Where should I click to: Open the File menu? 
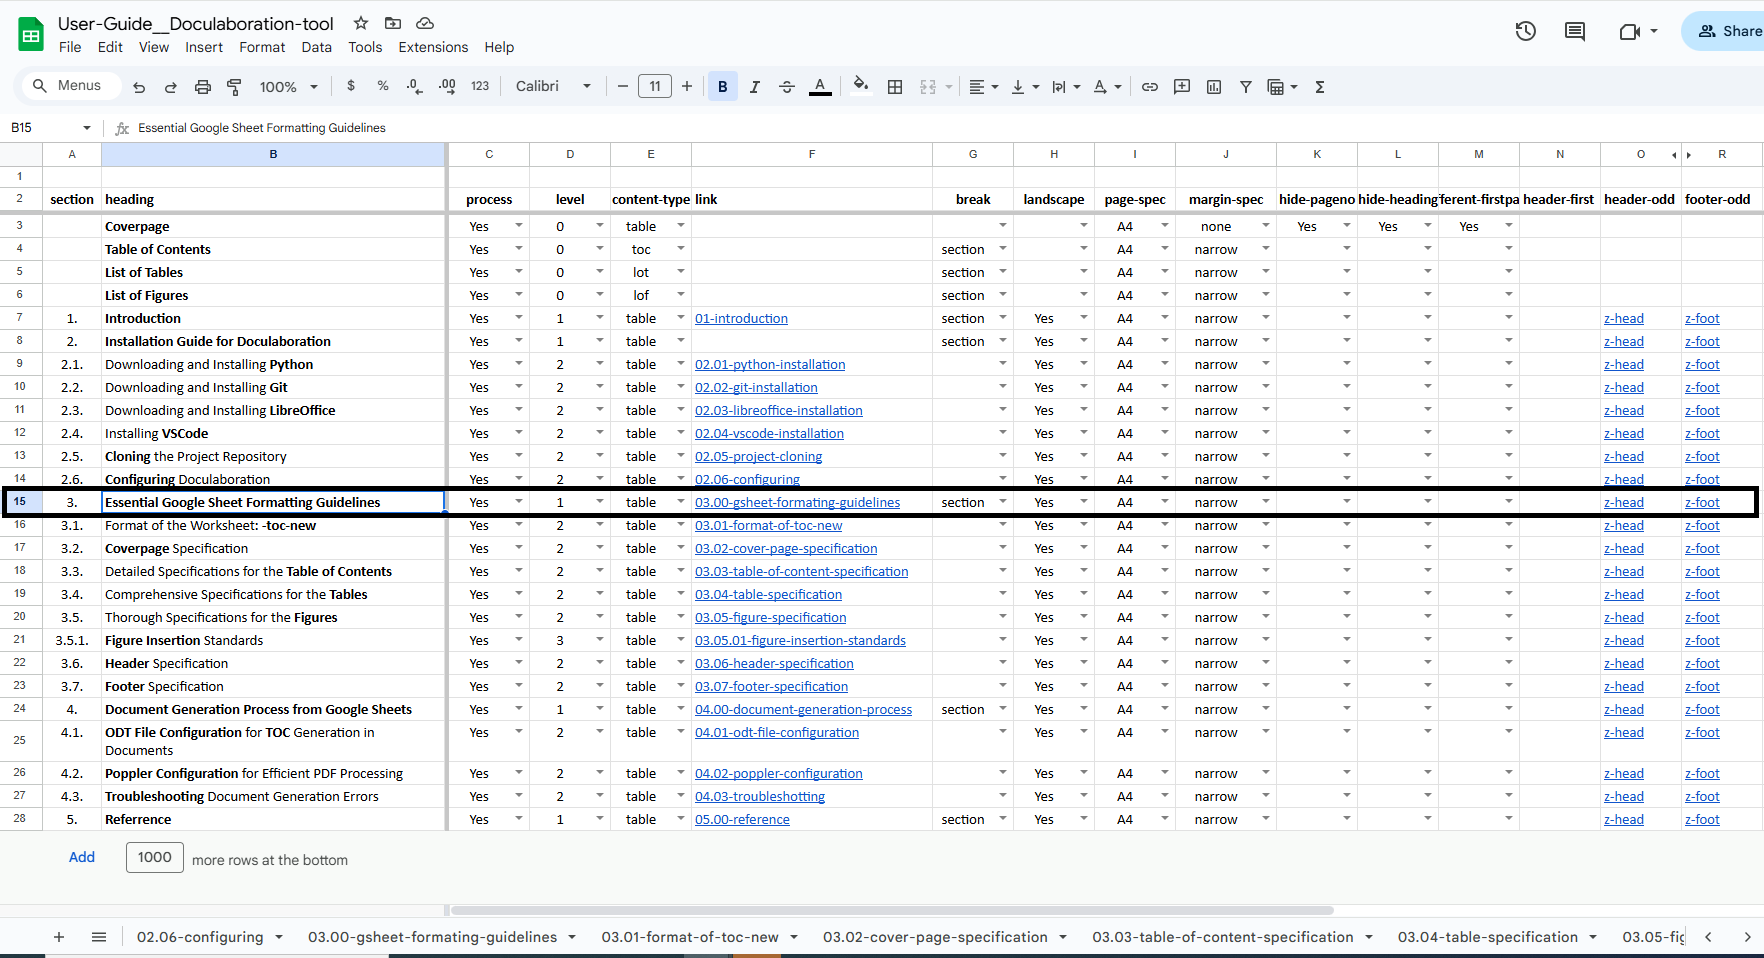pyautogui.click(x=70, y=47)
